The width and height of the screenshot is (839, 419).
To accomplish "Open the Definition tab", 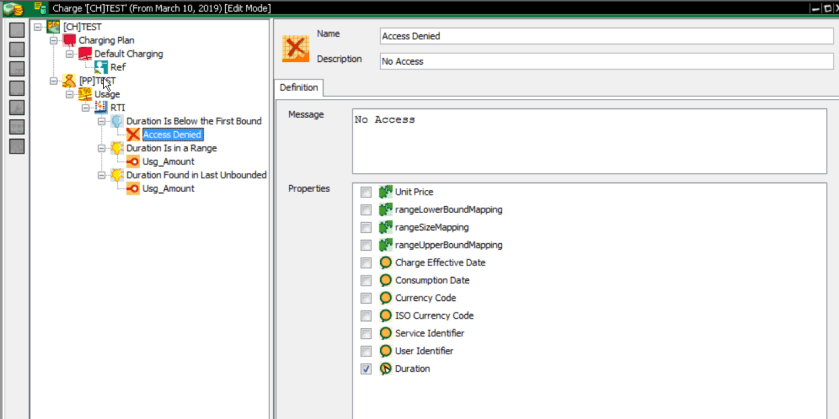I will click(299, 88).
